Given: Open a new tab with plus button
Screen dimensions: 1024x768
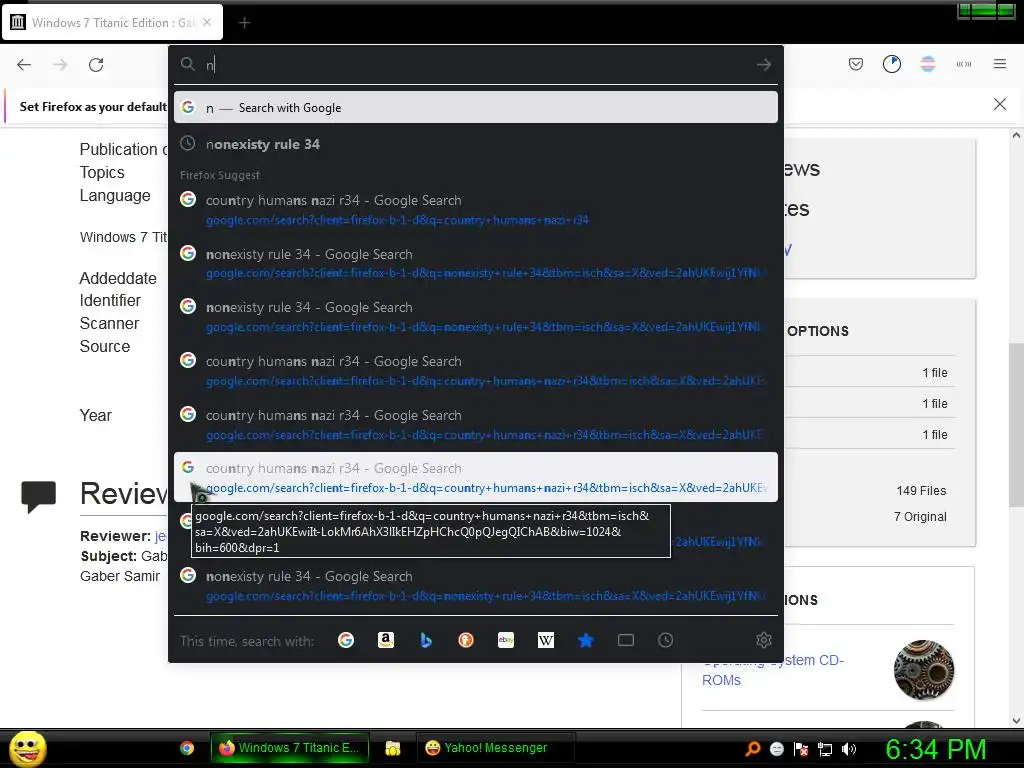Looking at the screenshot, I should (244, 23).
